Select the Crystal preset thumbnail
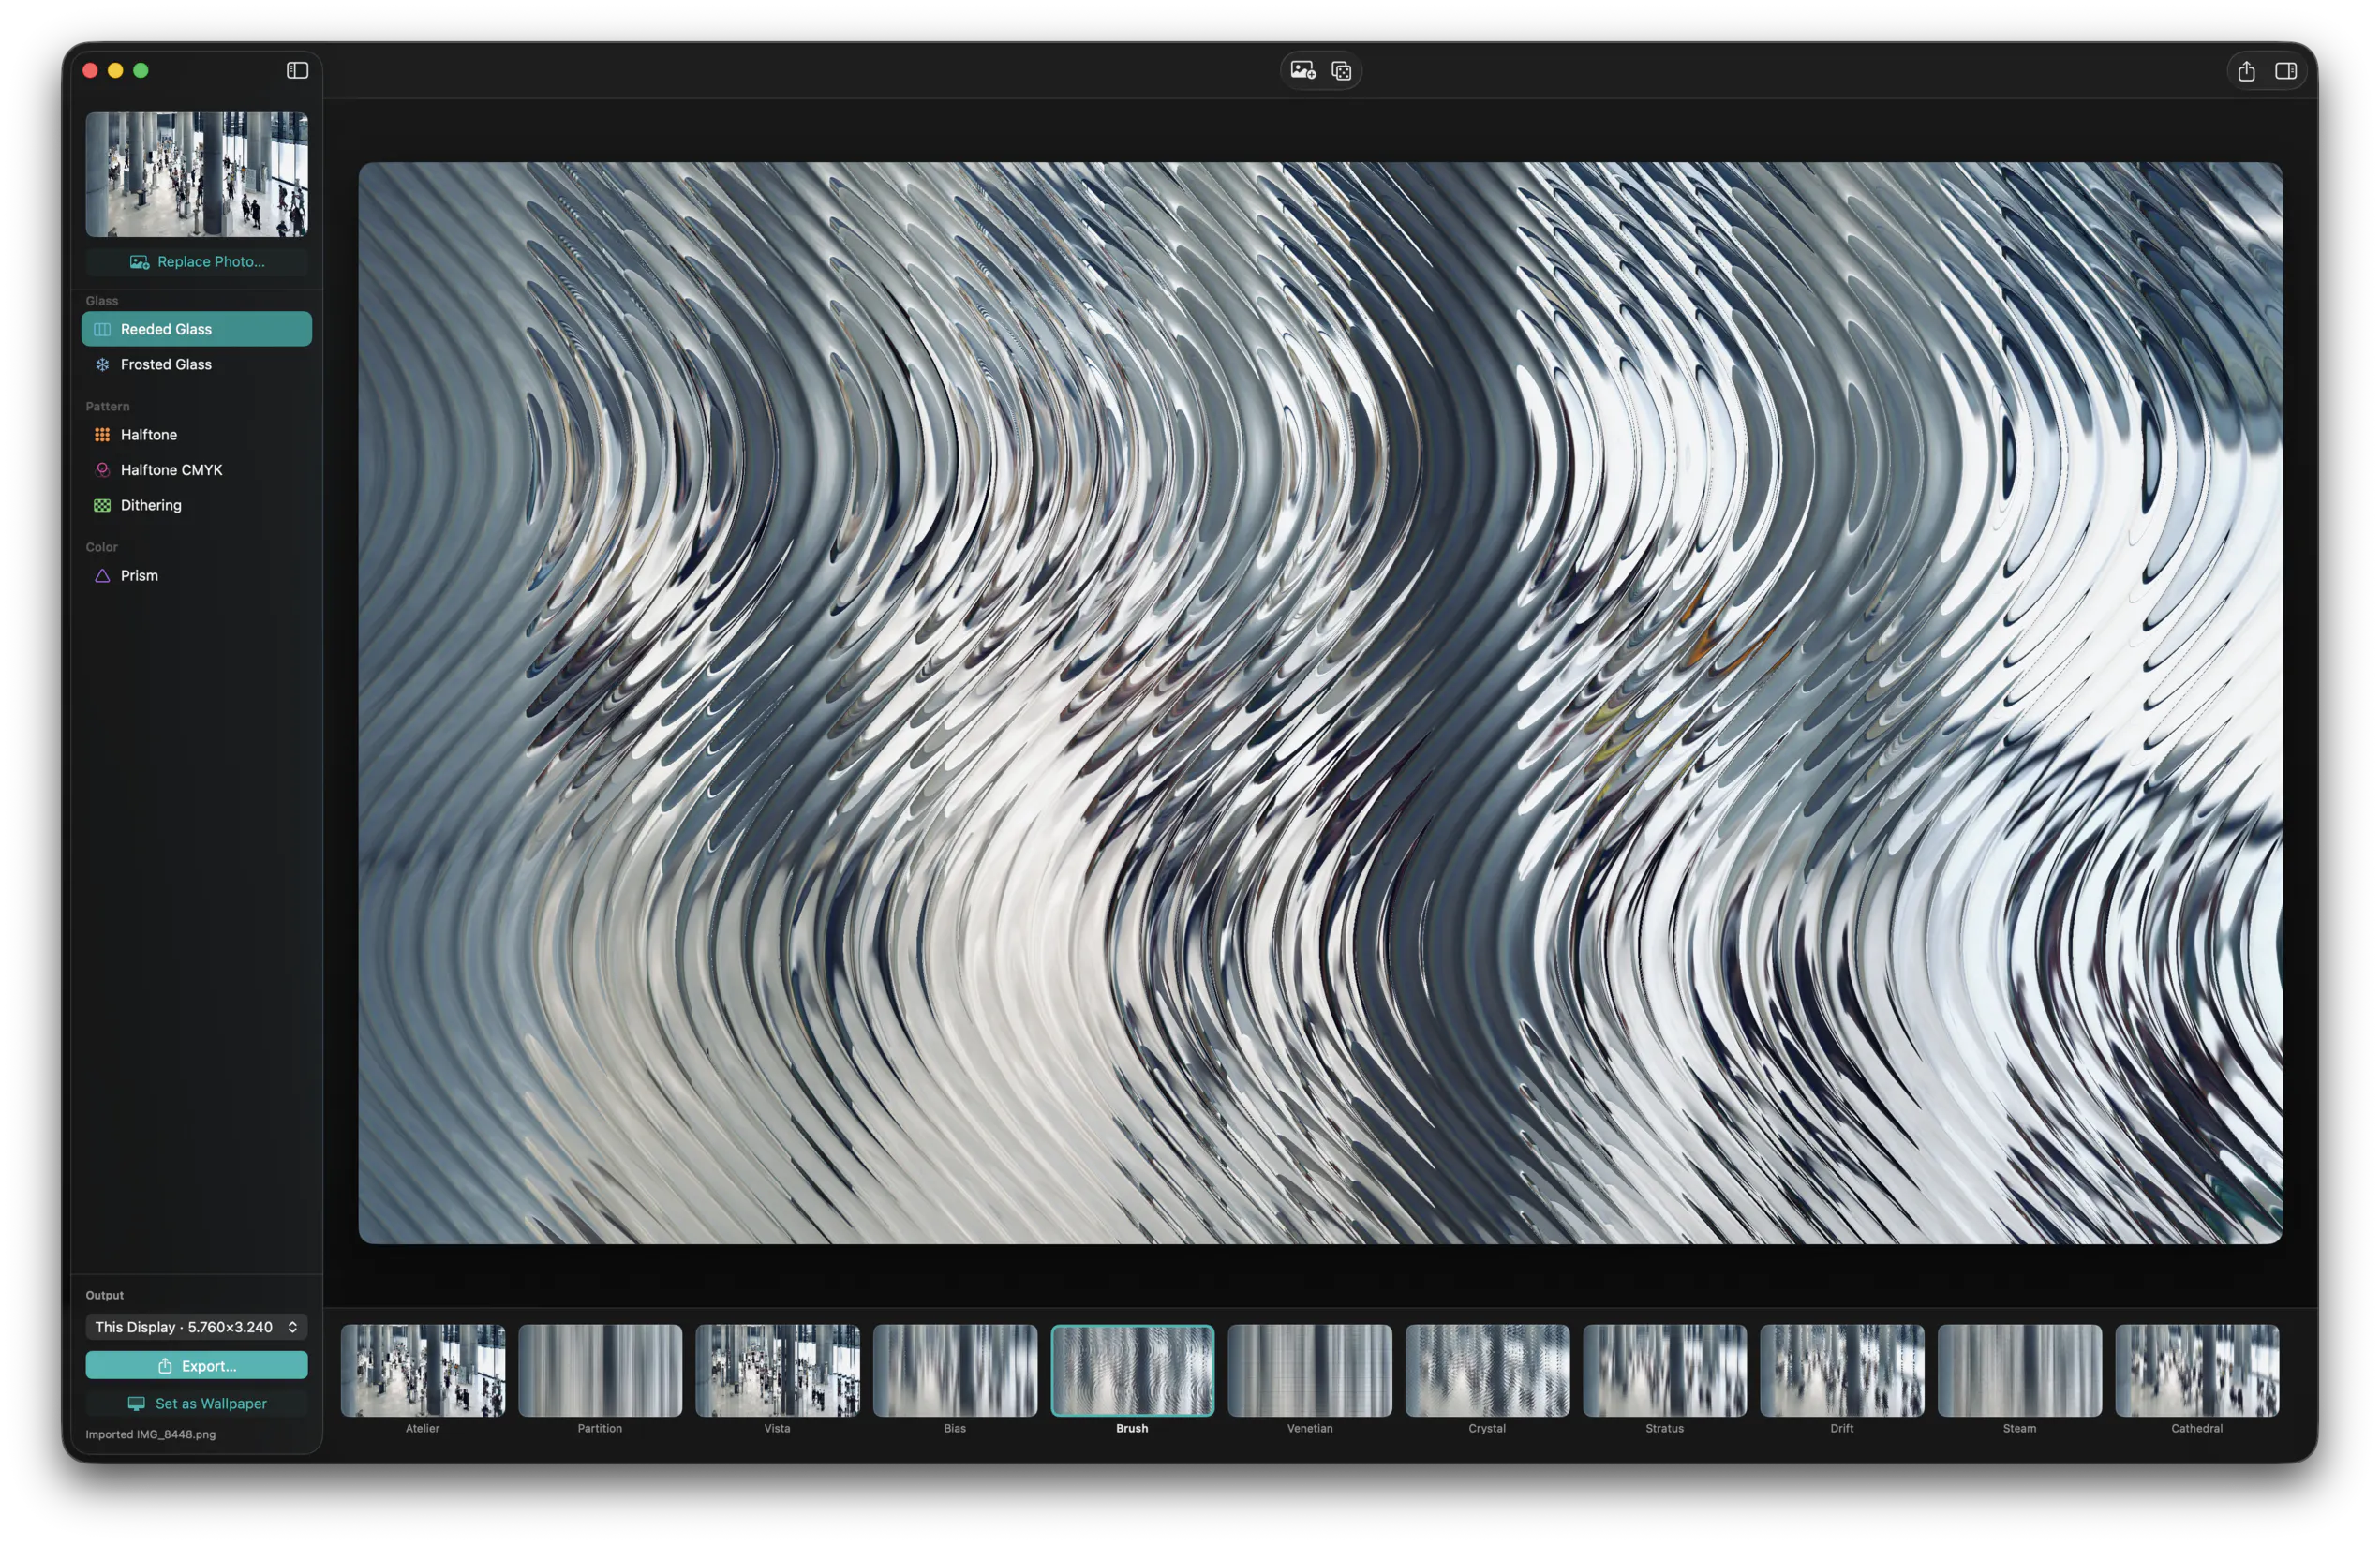2380x1545 pixels. click(1487, 1370)
